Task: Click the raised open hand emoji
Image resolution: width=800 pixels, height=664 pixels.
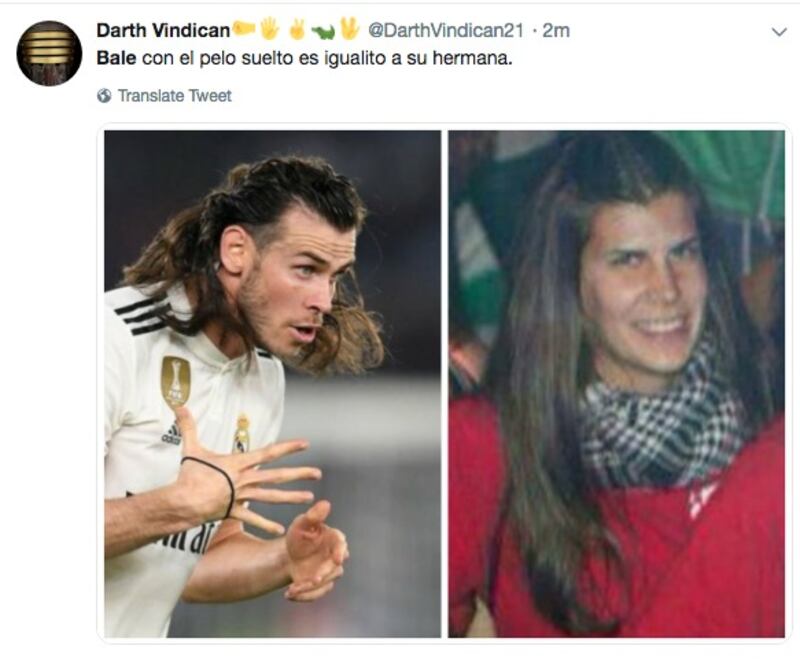Action: (269, 29)
